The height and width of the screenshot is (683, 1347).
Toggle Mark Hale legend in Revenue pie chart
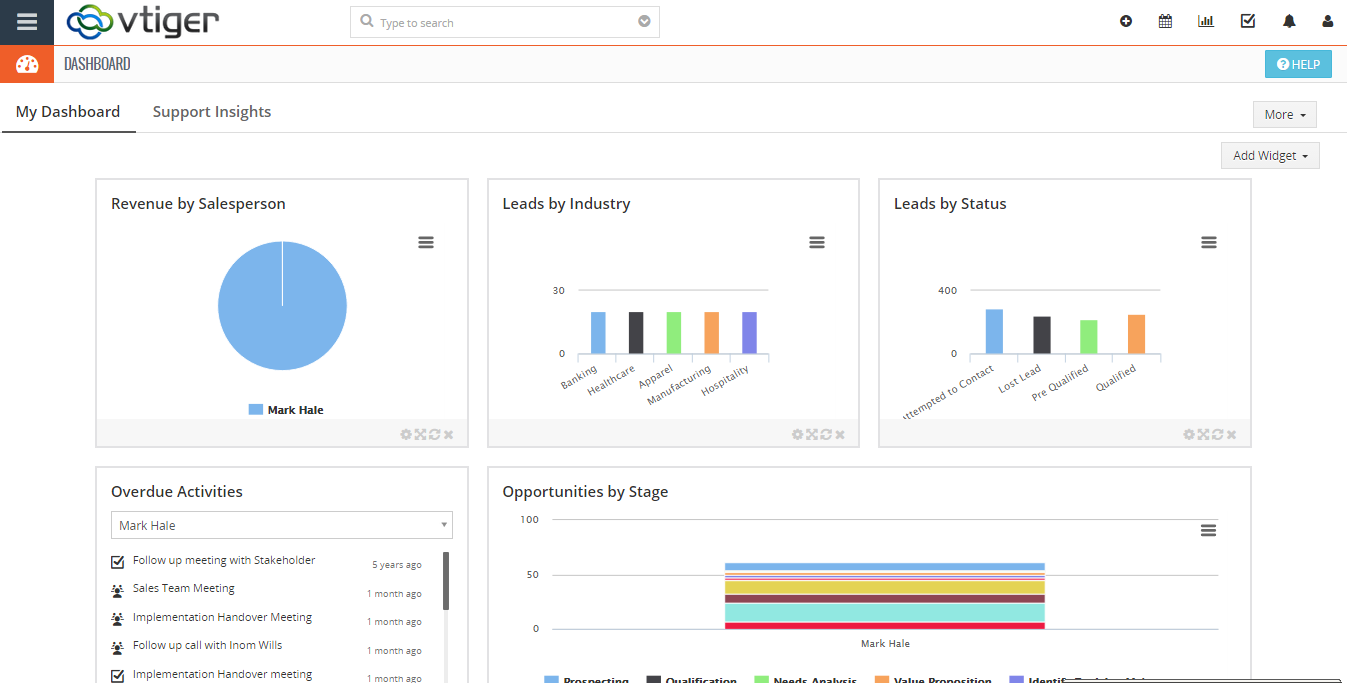286,410
